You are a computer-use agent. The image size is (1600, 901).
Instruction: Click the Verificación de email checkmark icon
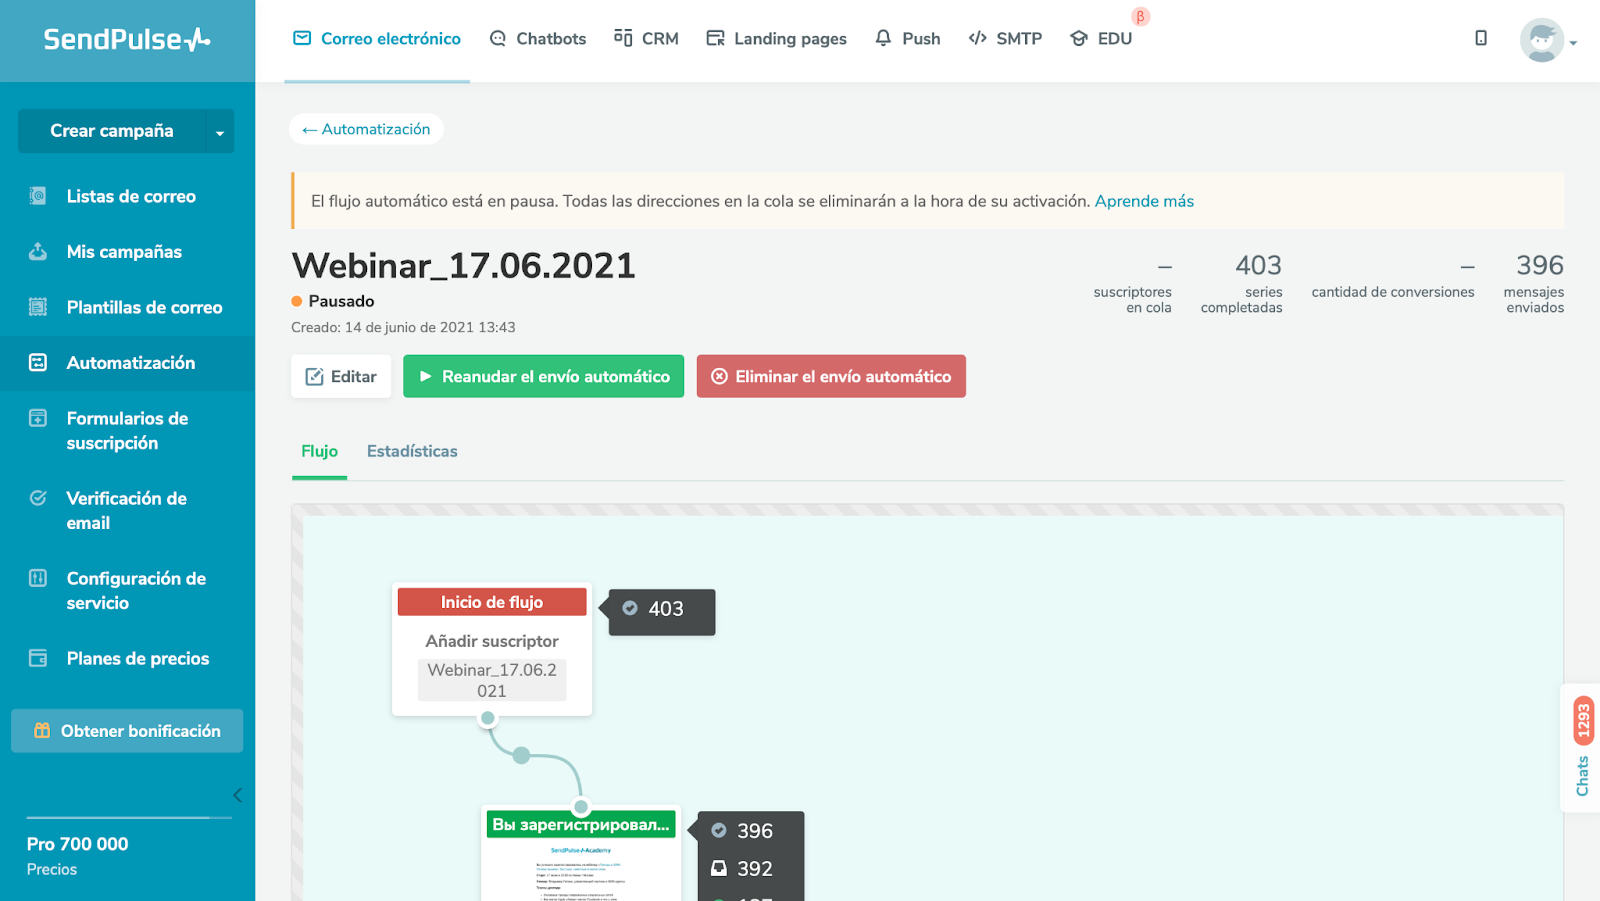38,498
